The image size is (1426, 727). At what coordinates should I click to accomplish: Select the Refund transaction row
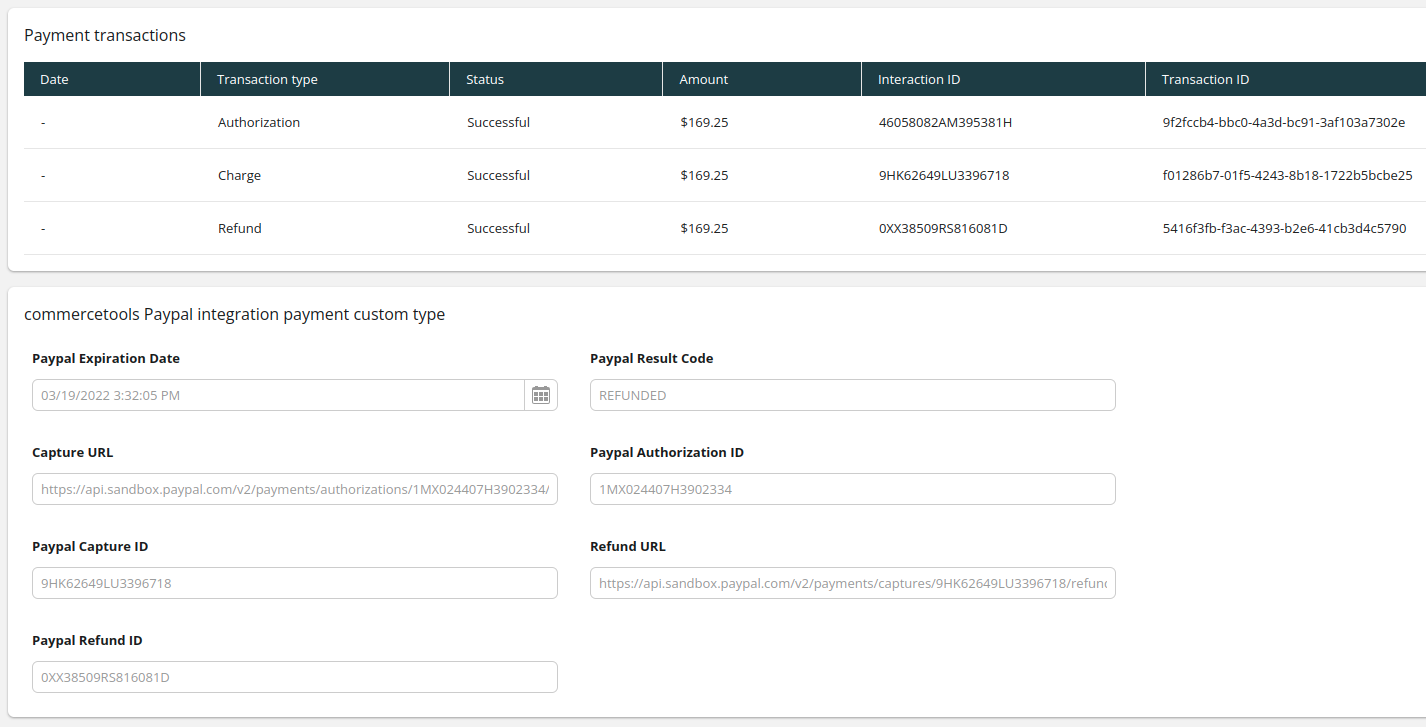(239, 228)
